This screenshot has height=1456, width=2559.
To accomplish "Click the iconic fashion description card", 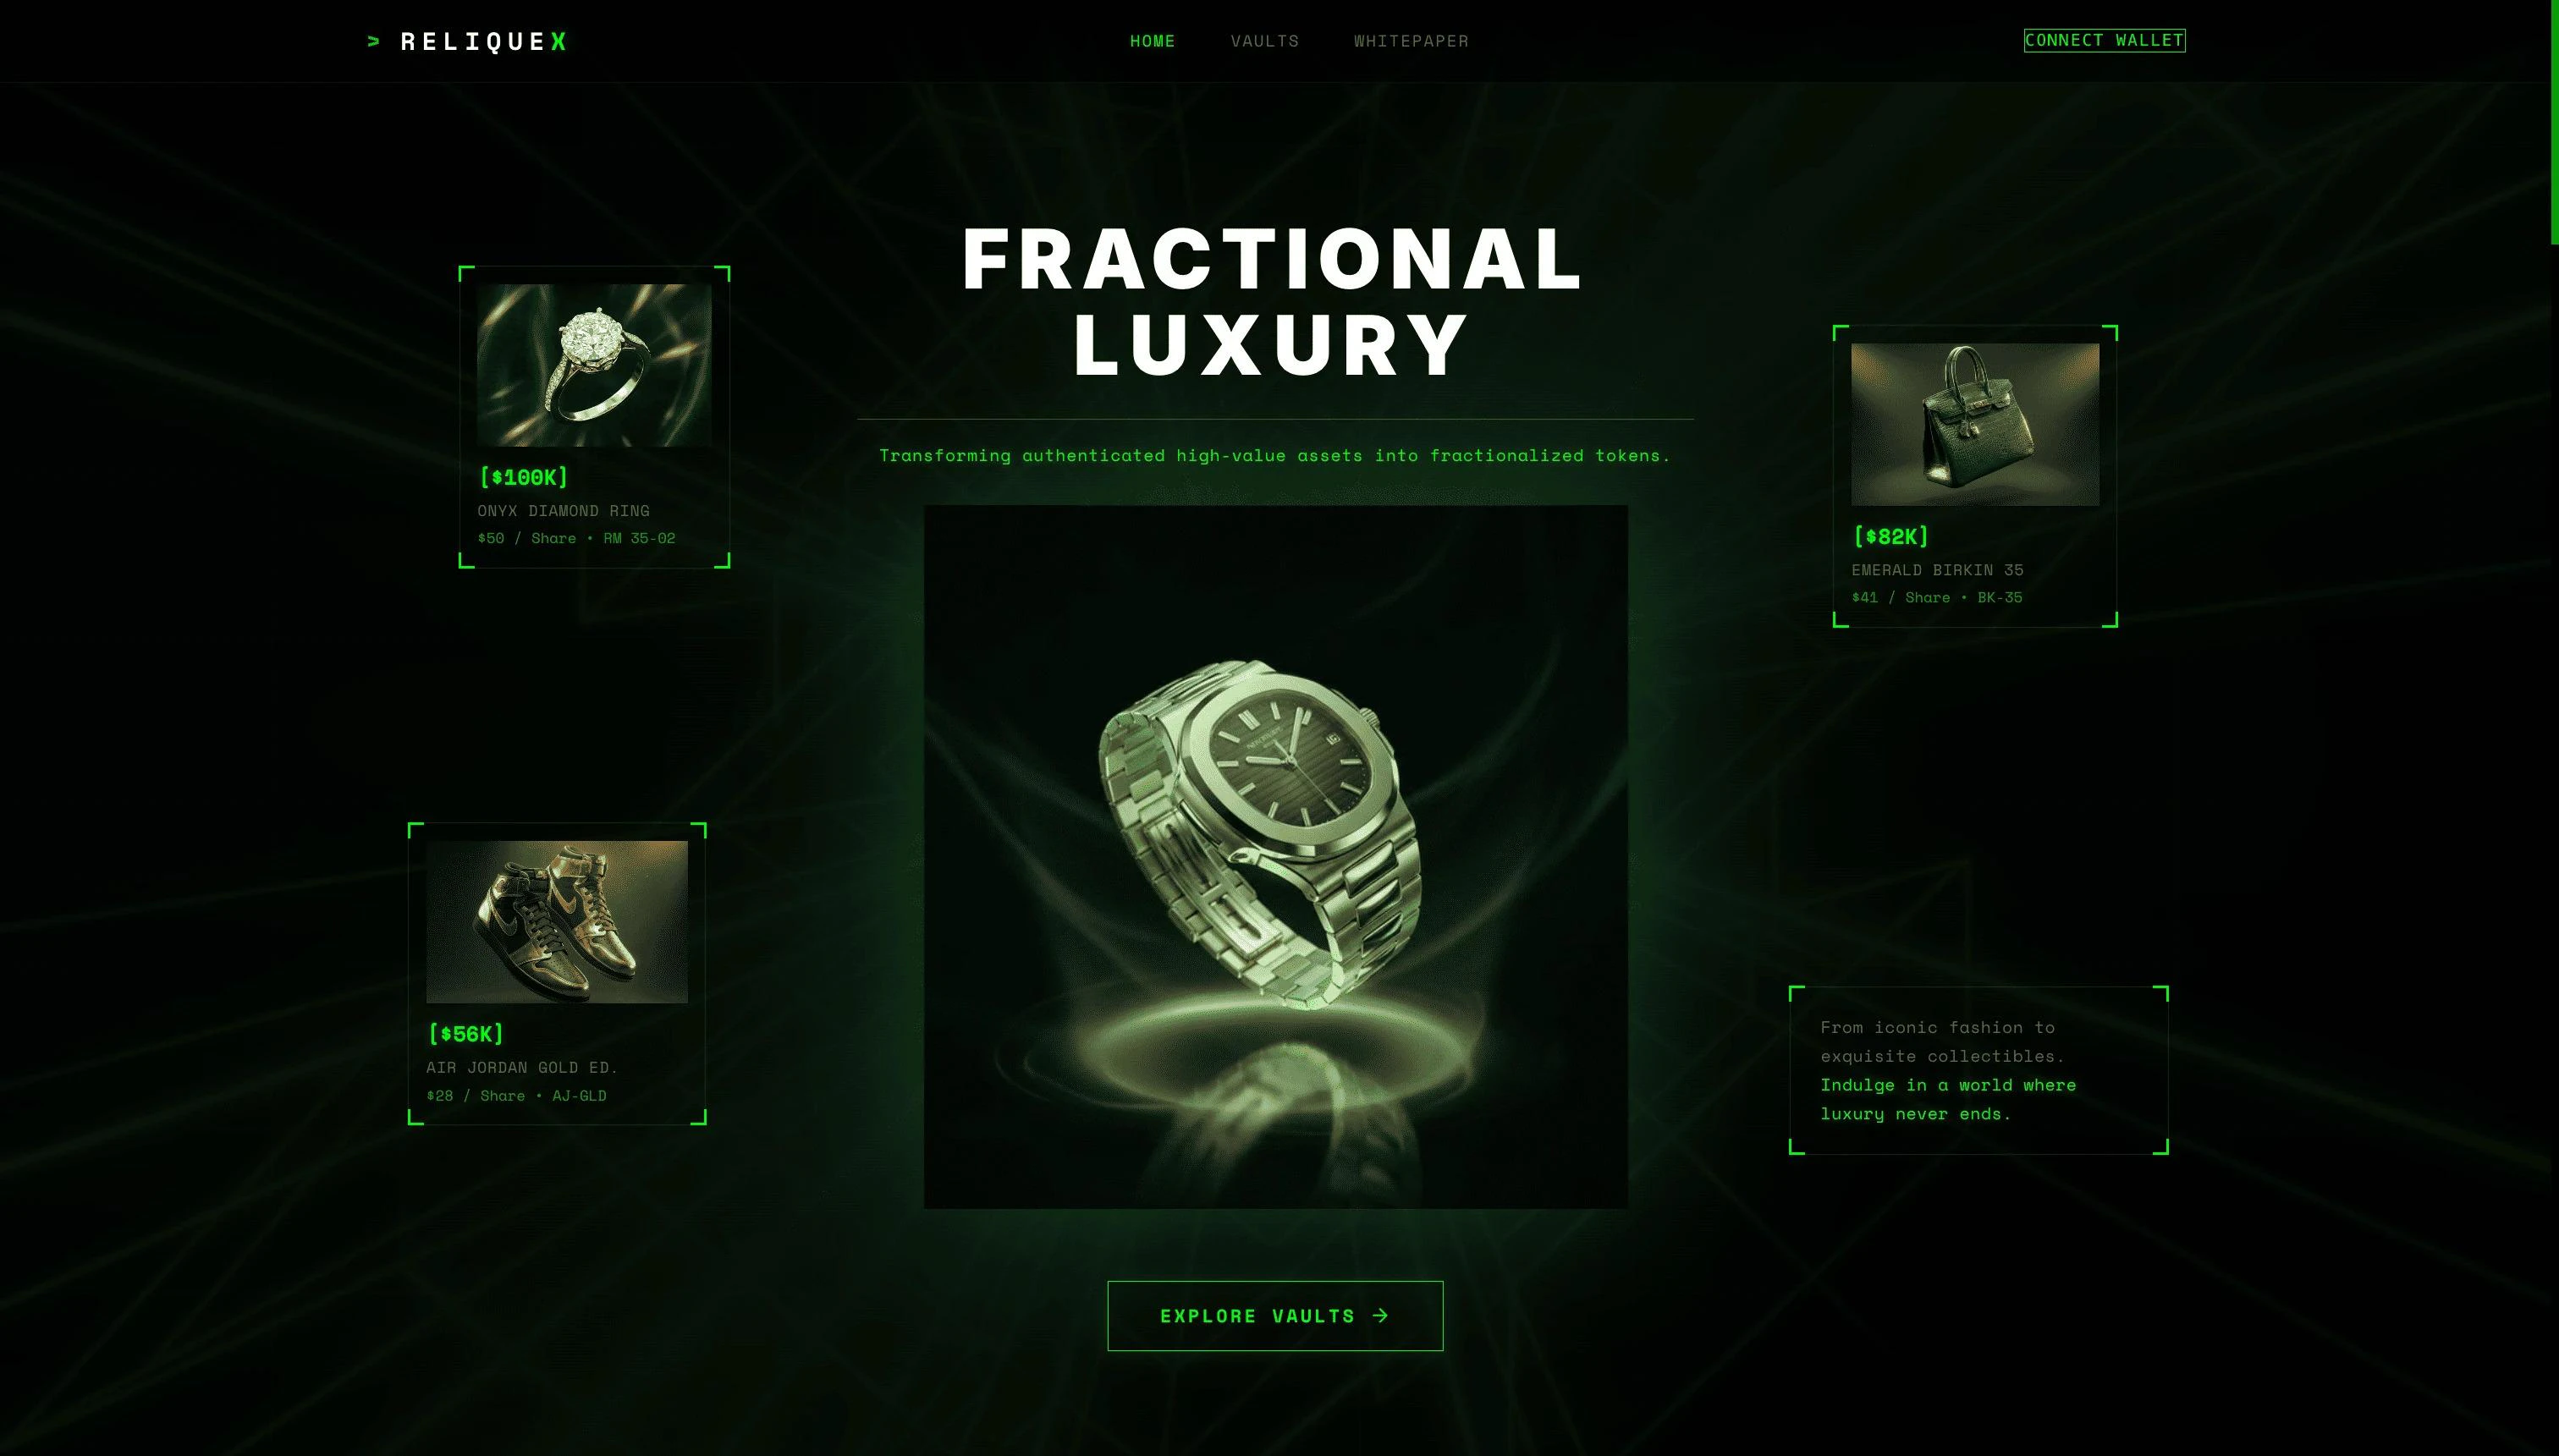I will point(1977,1069).
